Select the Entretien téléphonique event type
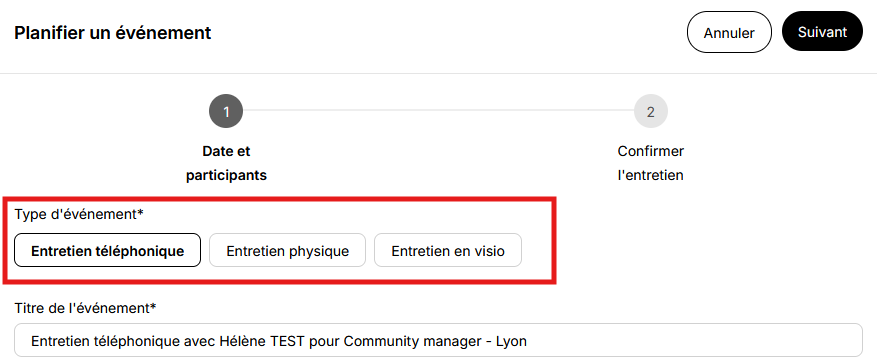Image resolution: width=877 pixels, height=363 pixels. (x=107, y=251)
